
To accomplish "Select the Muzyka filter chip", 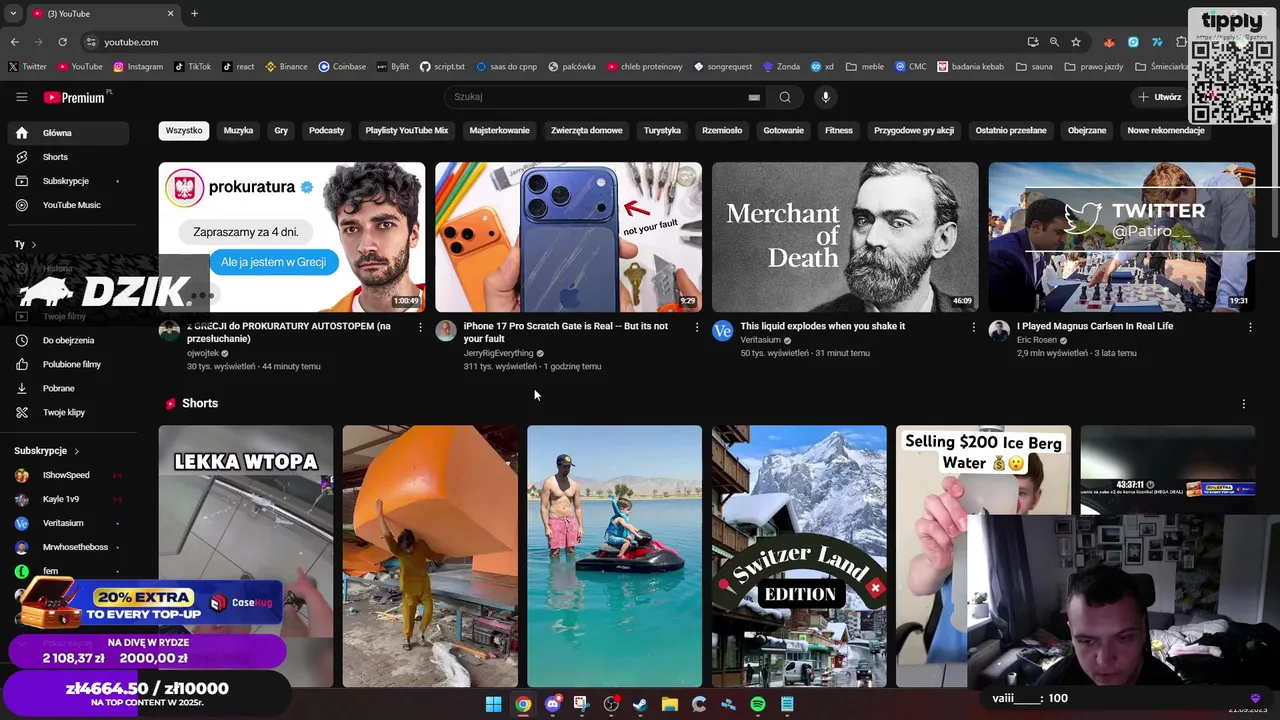I will (x=238, y=130).
